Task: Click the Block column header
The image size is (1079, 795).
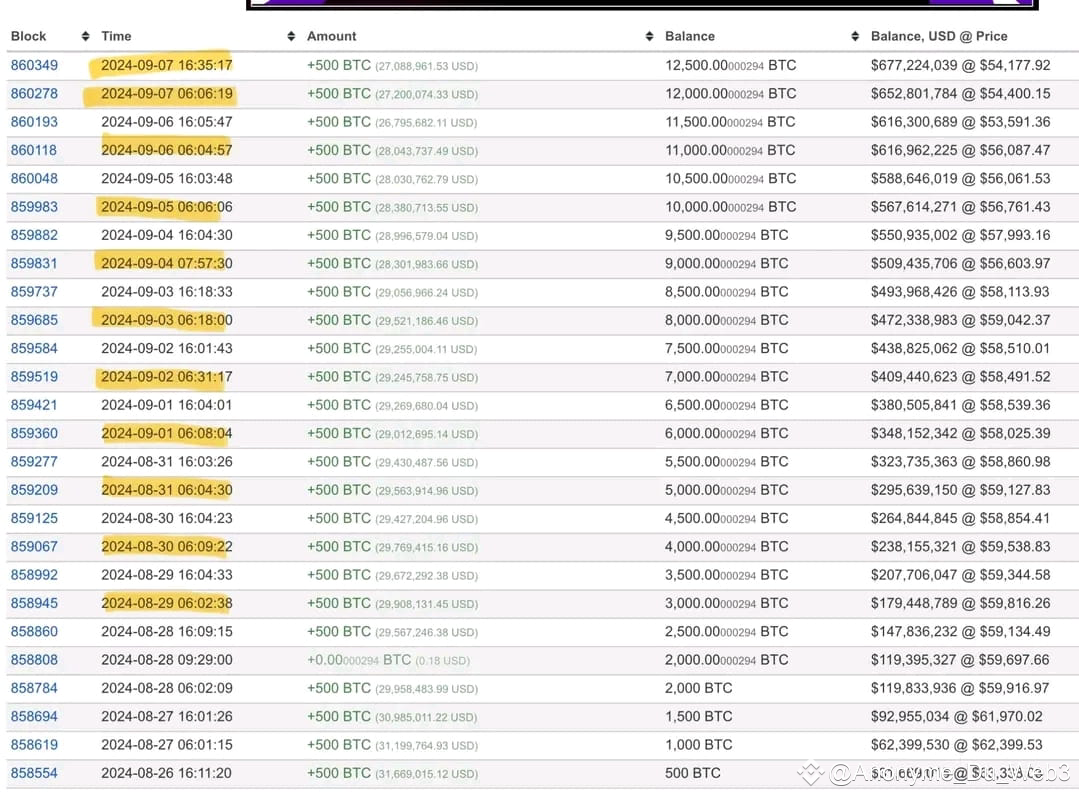Action: 28,36
